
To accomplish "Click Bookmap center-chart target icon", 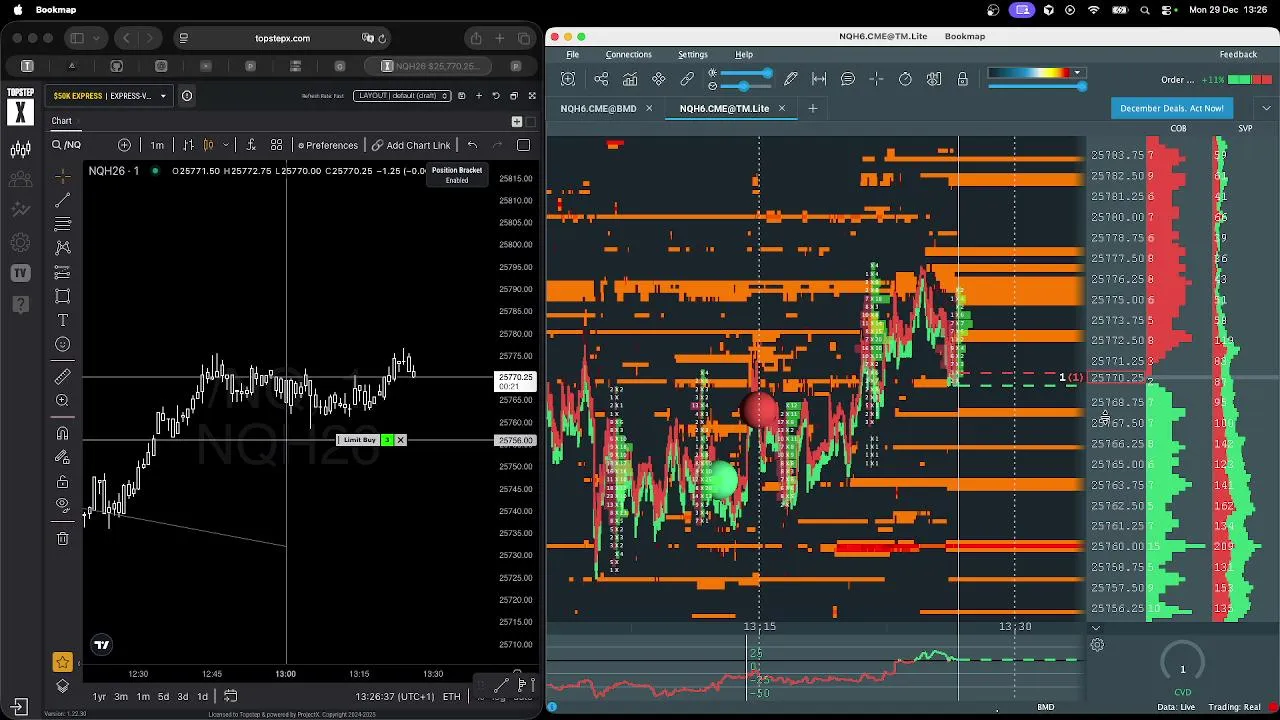I will 568,79.
